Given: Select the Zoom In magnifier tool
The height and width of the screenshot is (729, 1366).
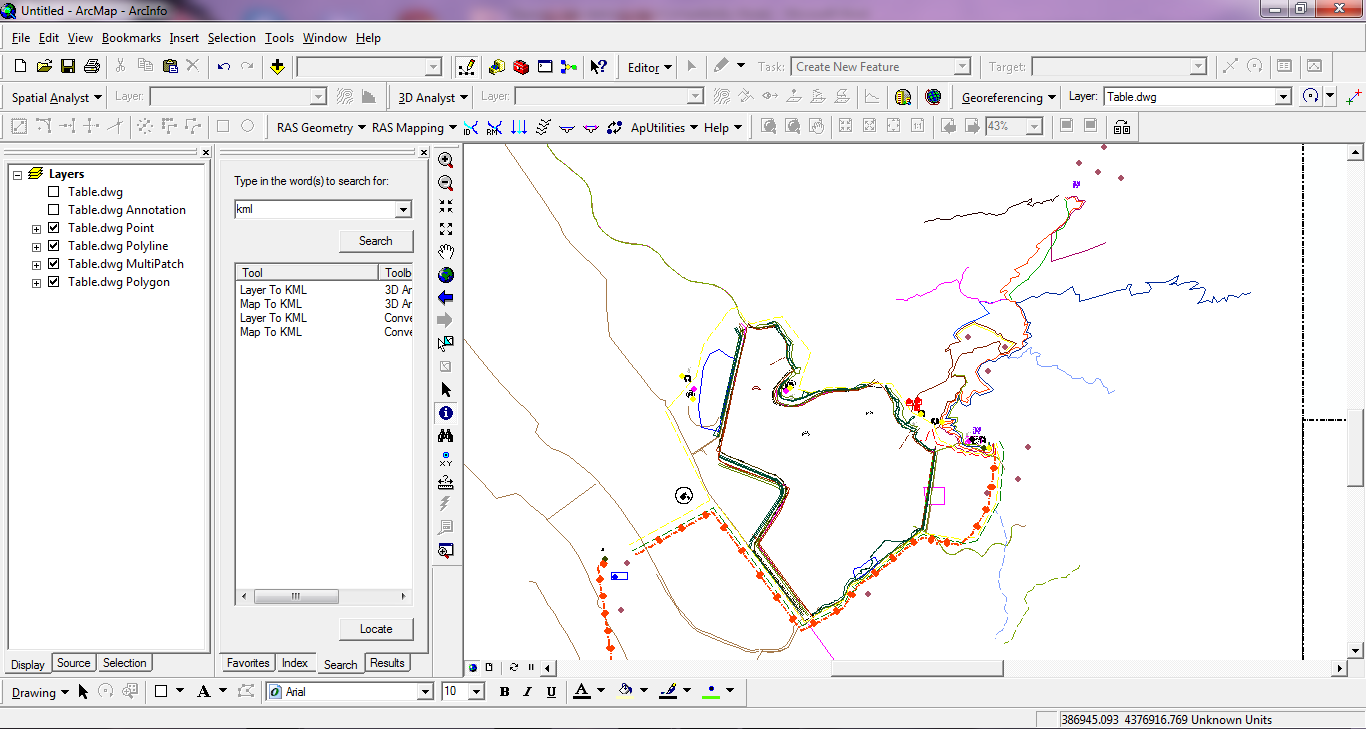Looking at the screenshot, I should coord(446,160).
